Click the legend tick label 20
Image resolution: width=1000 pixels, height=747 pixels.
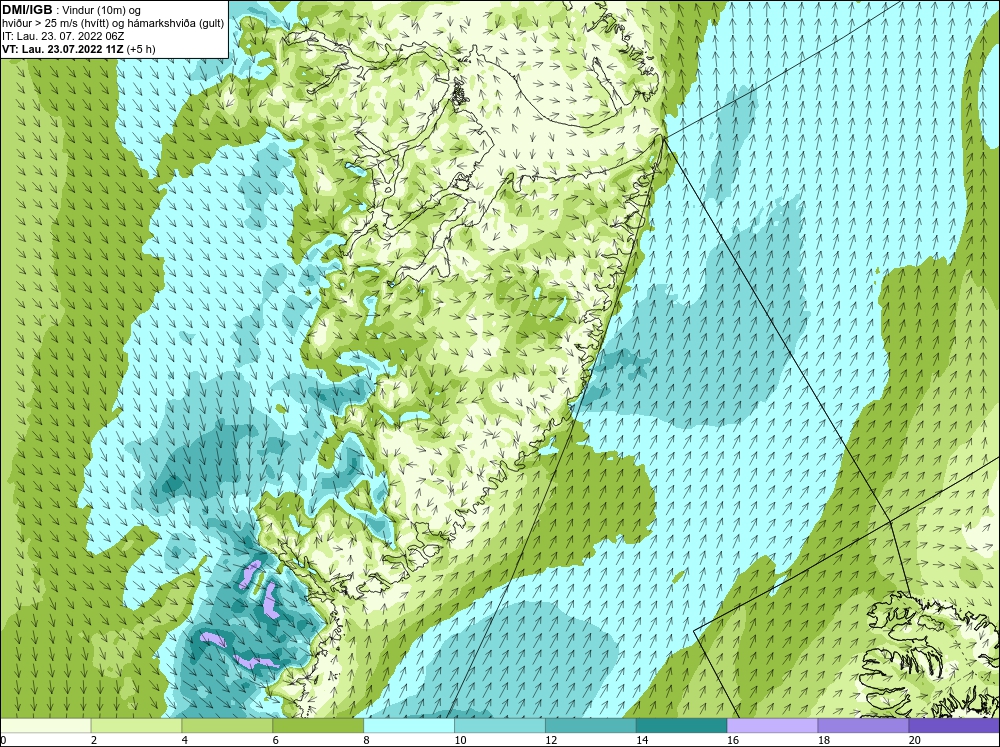point(915,740)
